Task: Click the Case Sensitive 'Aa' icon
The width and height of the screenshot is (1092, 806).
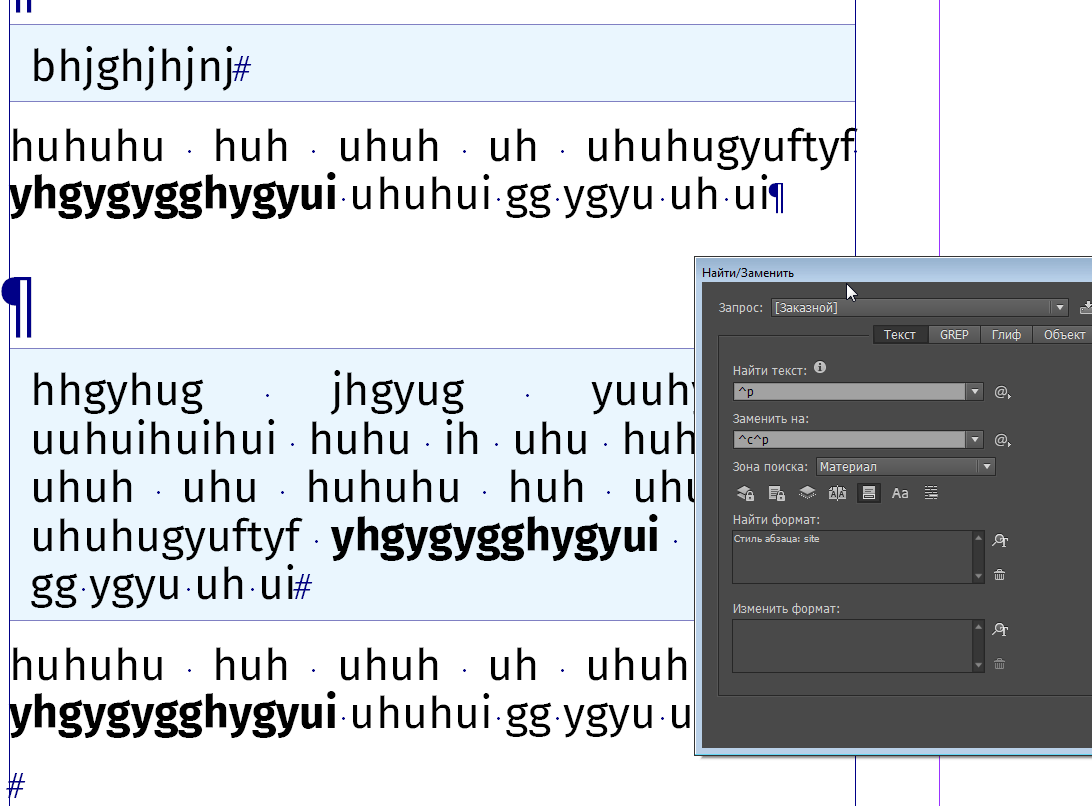Action: [900, 493]
